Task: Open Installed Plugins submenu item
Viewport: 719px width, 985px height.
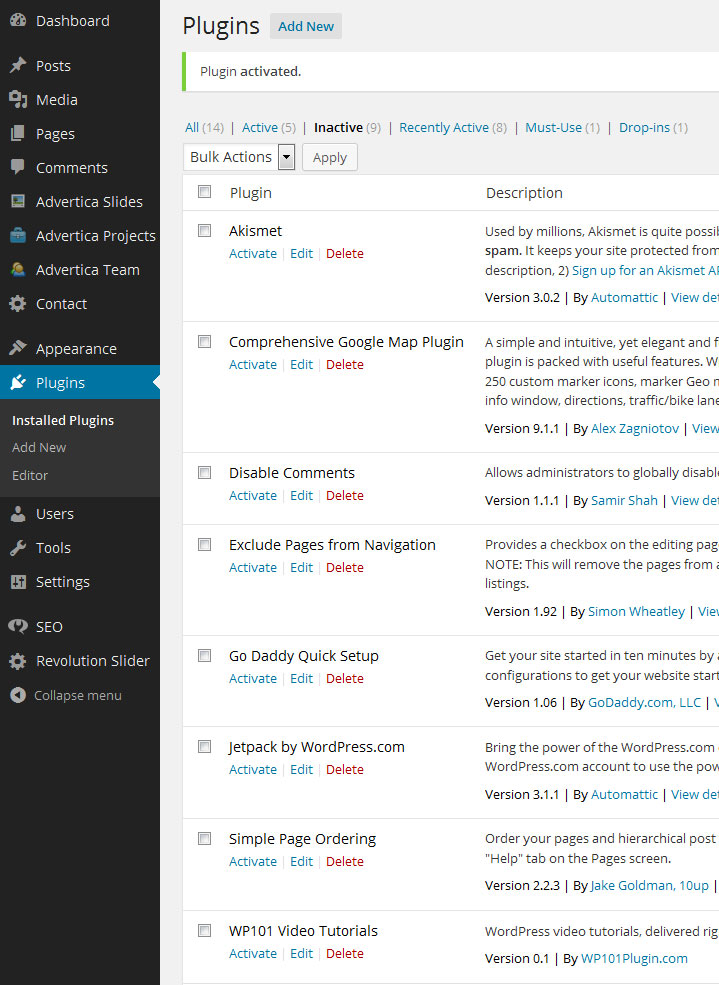Action: (x=63, y=420)
